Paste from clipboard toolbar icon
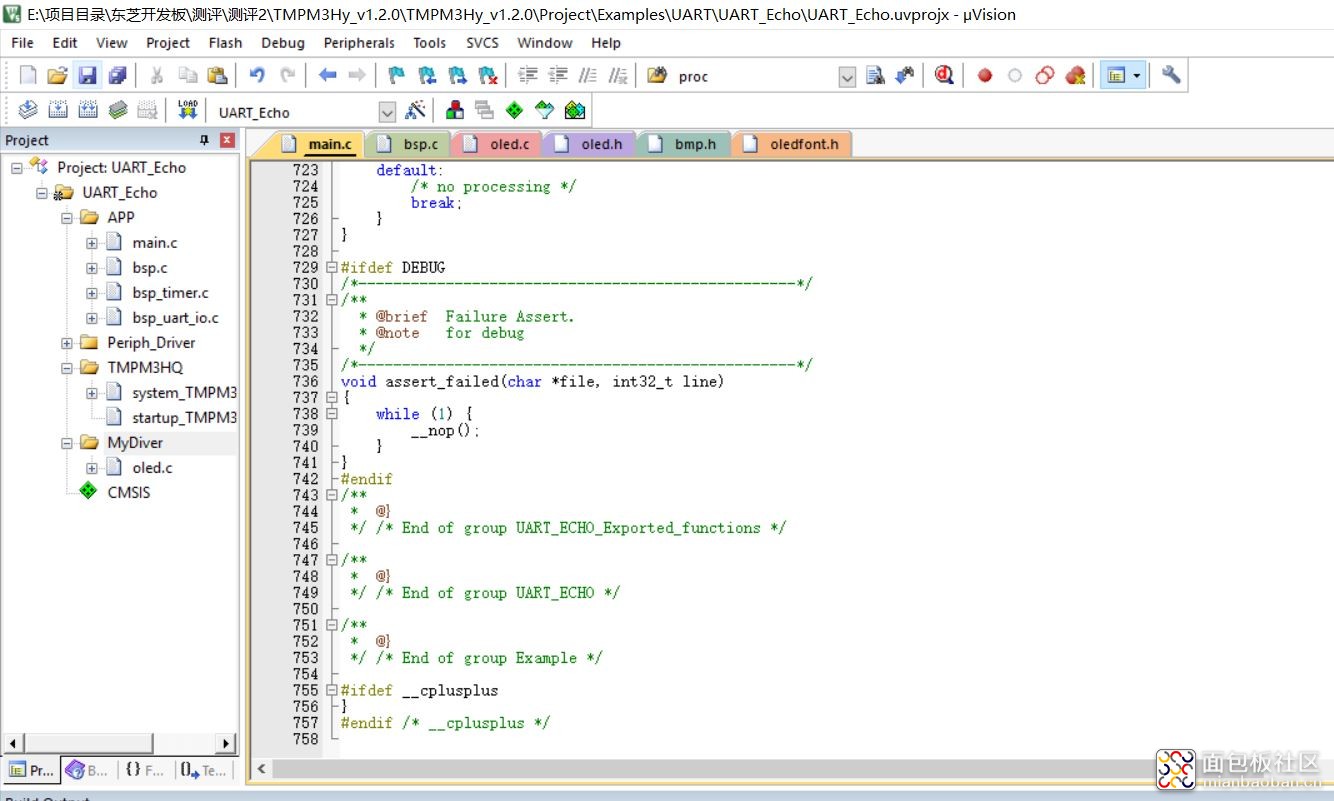This screenshot has height=801, width=1334. [x=217, y=76]
